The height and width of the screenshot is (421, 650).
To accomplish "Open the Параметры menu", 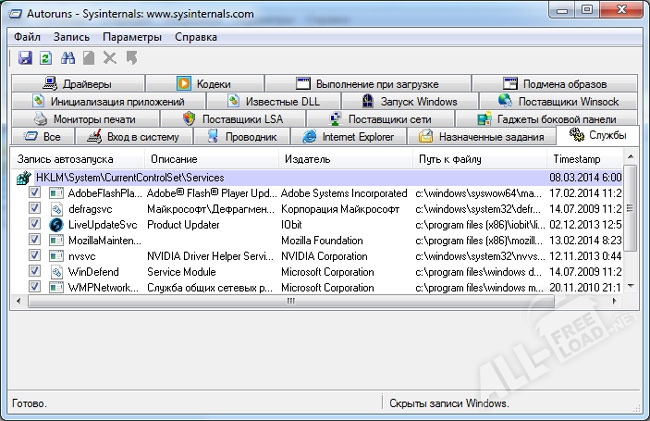I will pyautogui.click(x=131, y=37).
